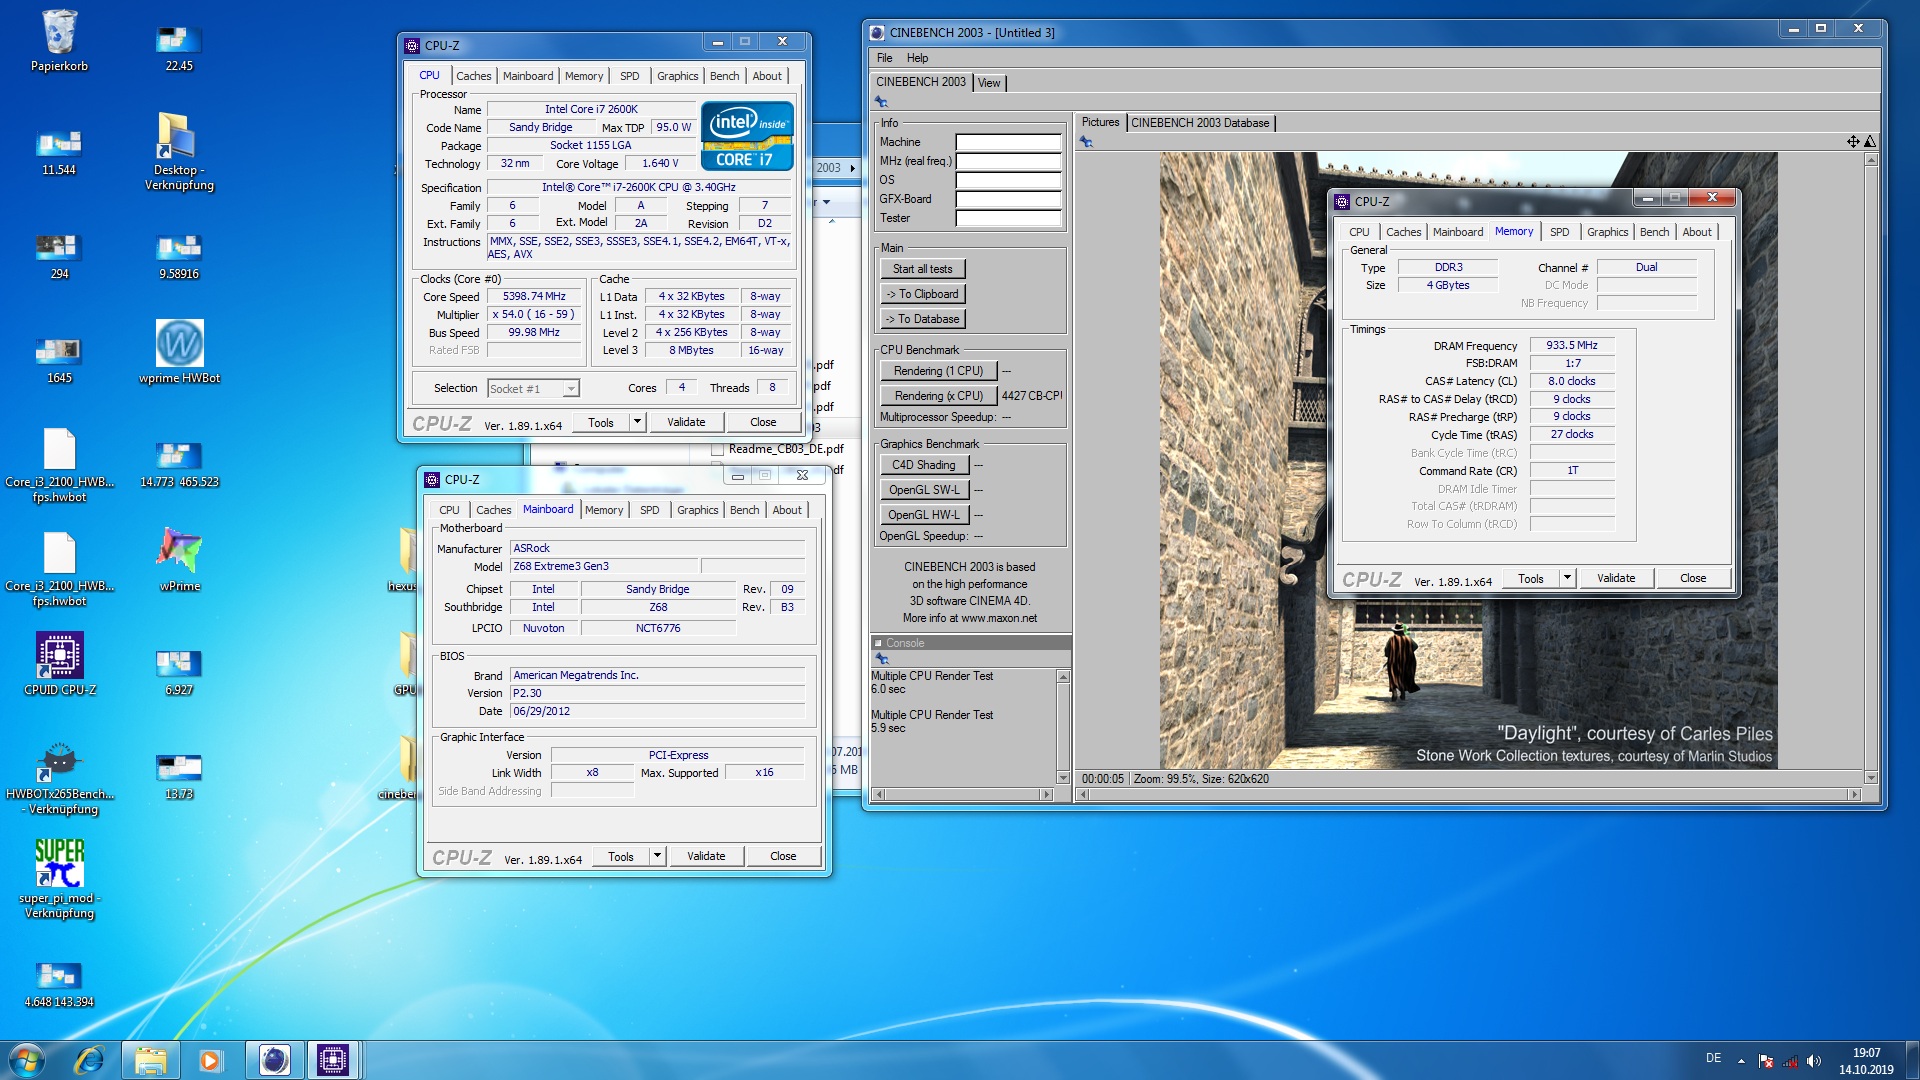Open the Core_i3_2100_HWB fps.hwbot file above CPUID
1920x1080 pixels.
pyautogui.click(x=59, y=569)
